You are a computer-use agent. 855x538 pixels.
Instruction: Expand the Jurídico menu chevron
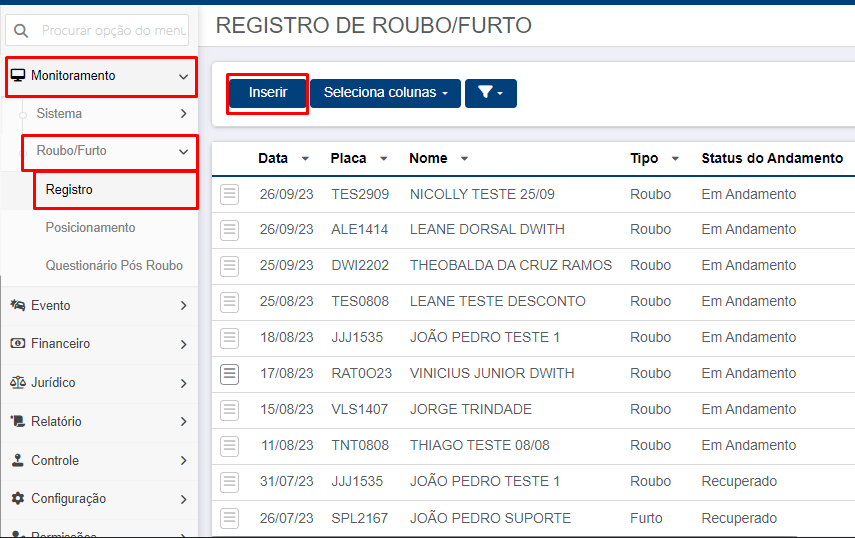pyautogui.click(x=184, y=383)
